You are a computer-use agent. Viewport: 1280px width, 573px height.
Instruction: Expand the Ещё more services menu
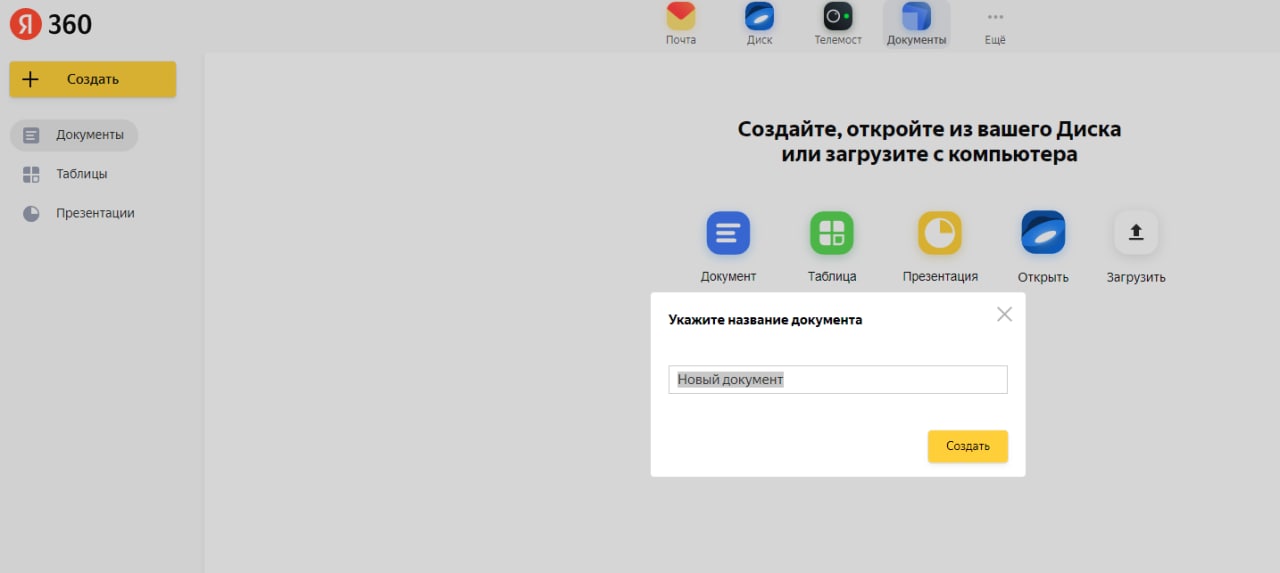[995, 24]
